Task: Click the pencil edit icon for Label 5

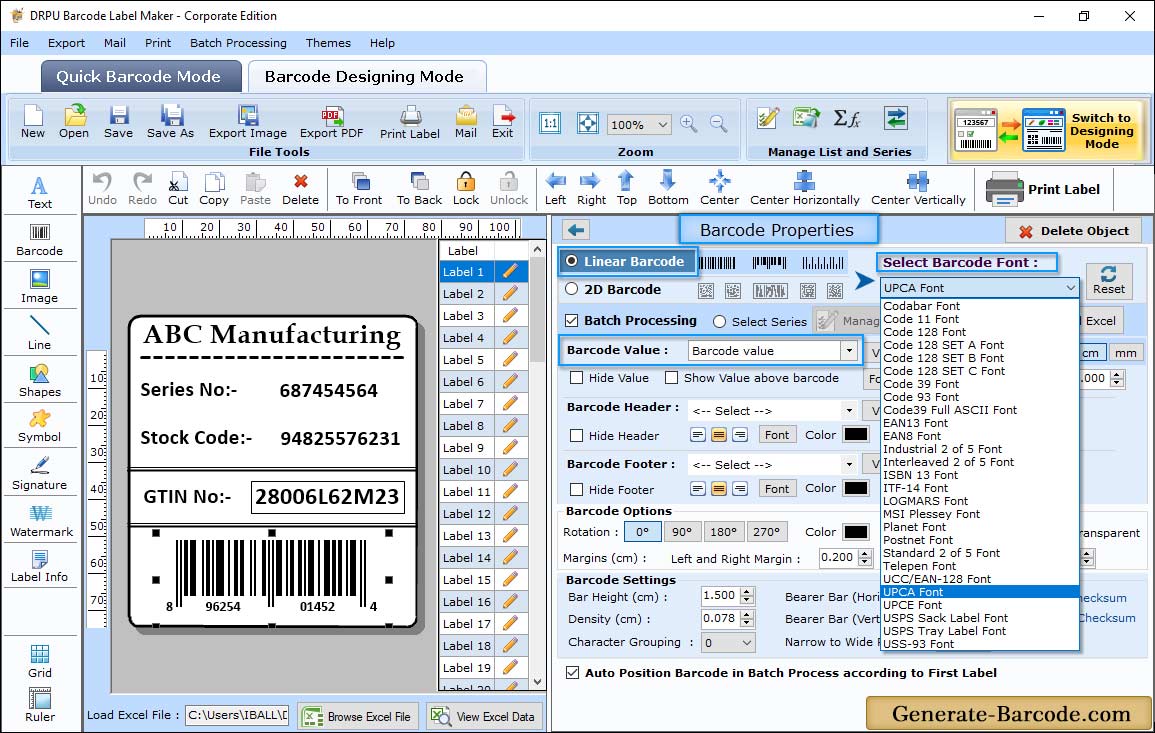Action: click(x=510, y=360)
